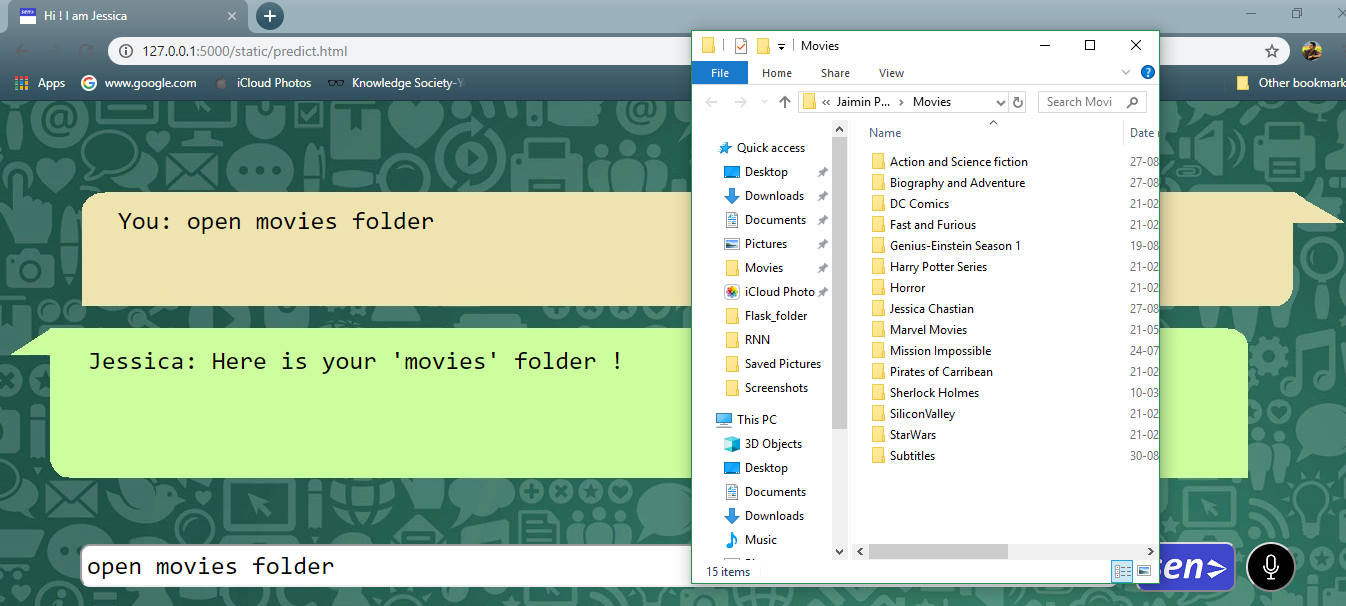Open Other bookmarks folder
The width and height of the screenshot is (1346, 606).
point(1290,83)
